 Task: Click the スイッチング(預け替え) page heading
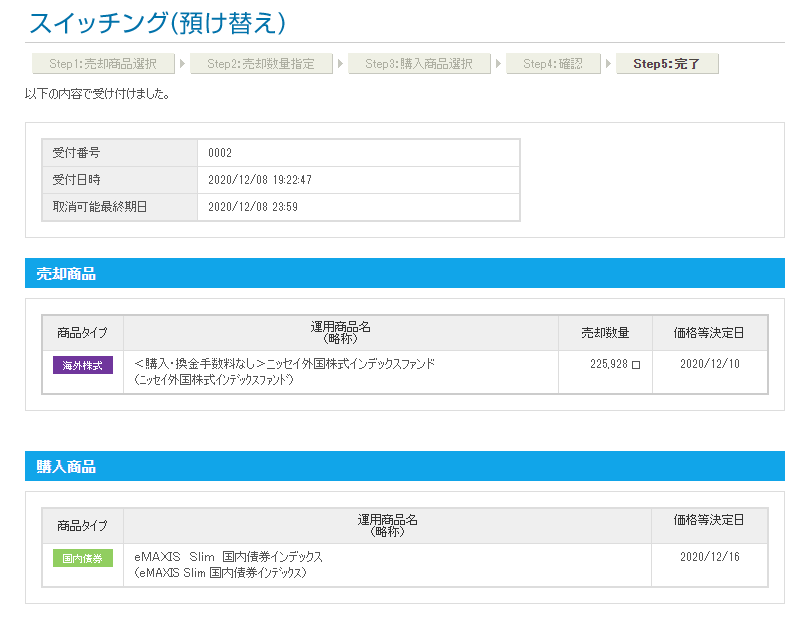tap(158, 23)
